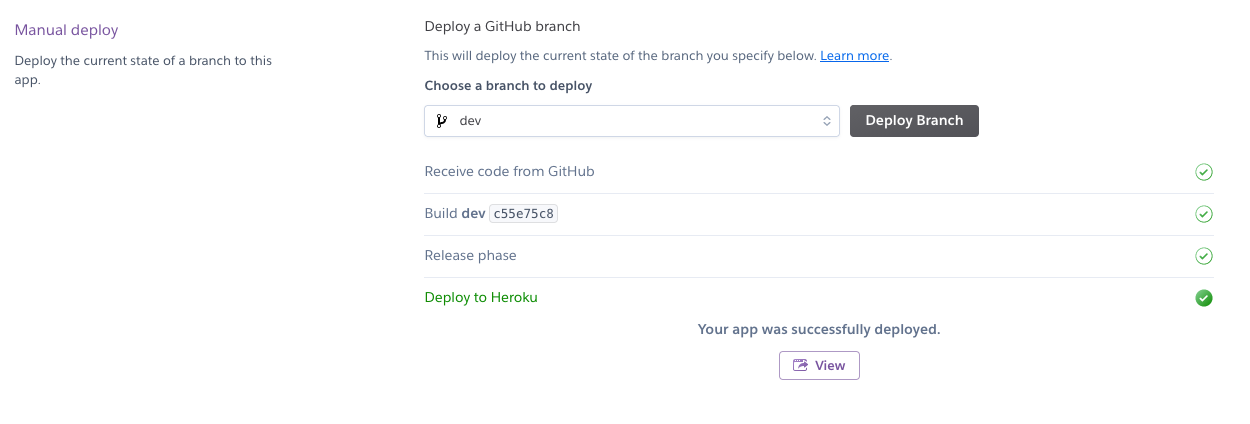
Task: Click the Receive code from GitHub checkmark
Action: (x=1204, y=172)
